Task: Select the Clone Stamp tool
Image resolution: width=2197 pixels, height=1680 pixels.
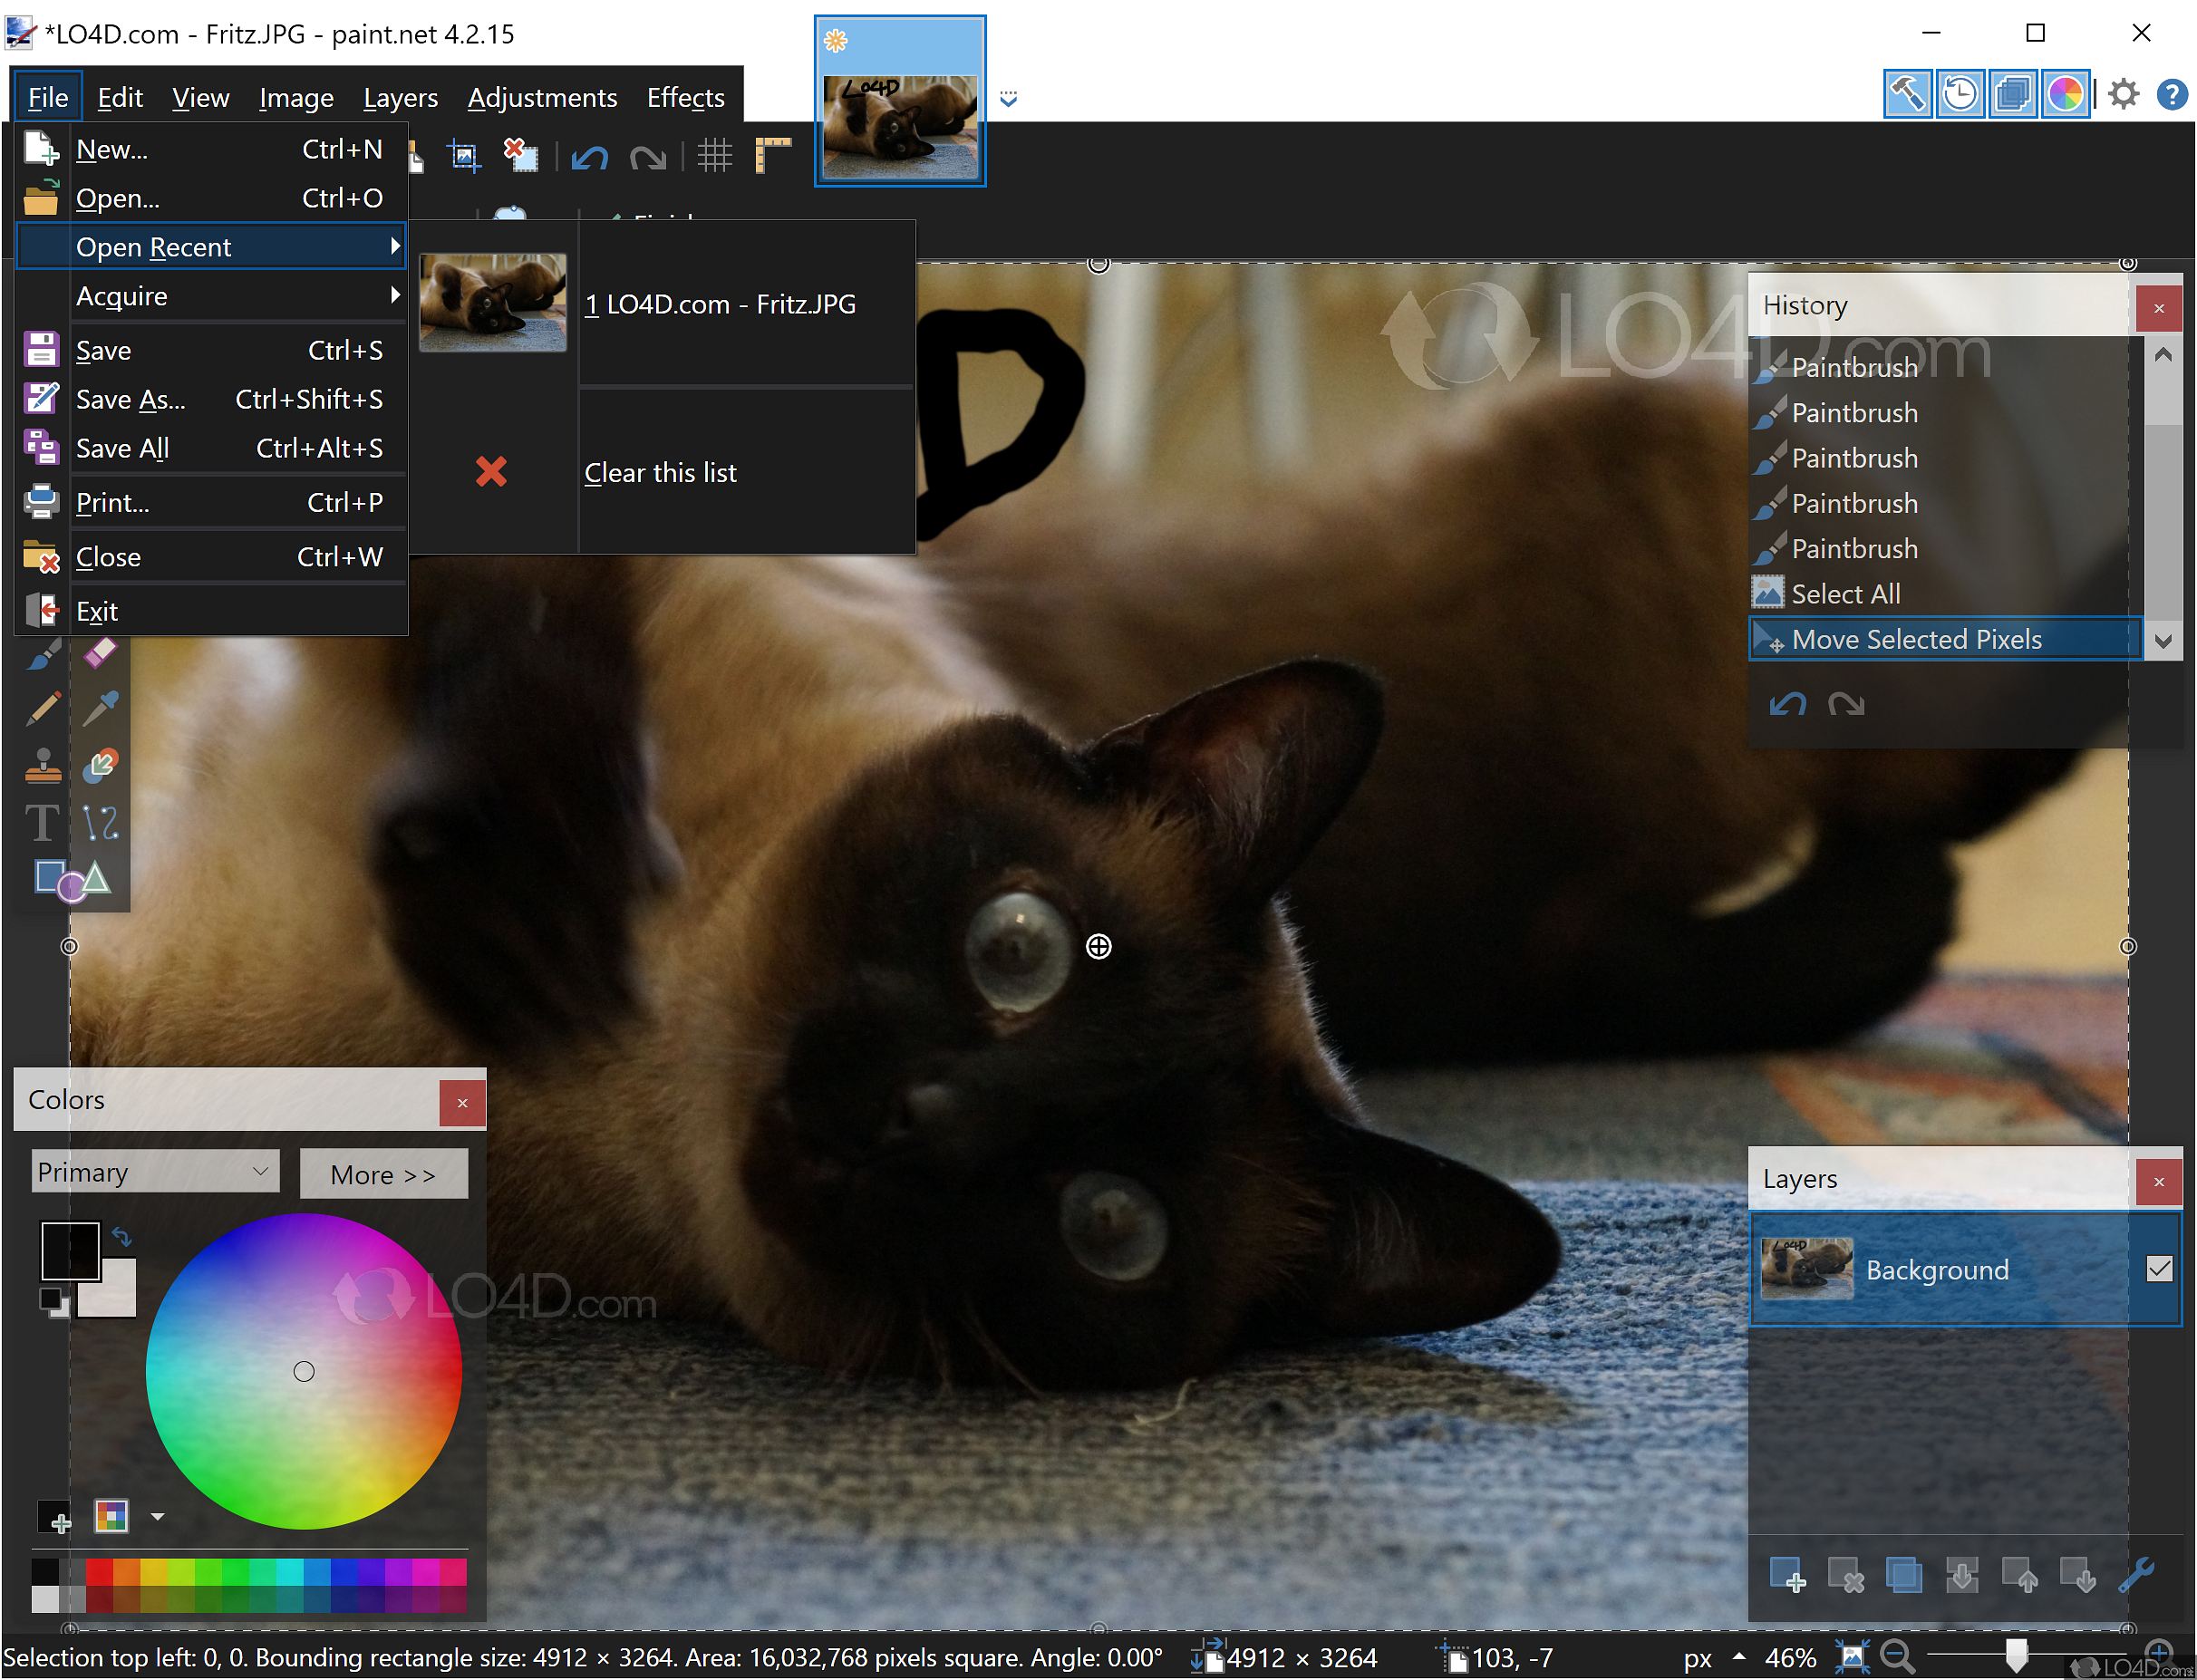Action: [x=43, y=766]
